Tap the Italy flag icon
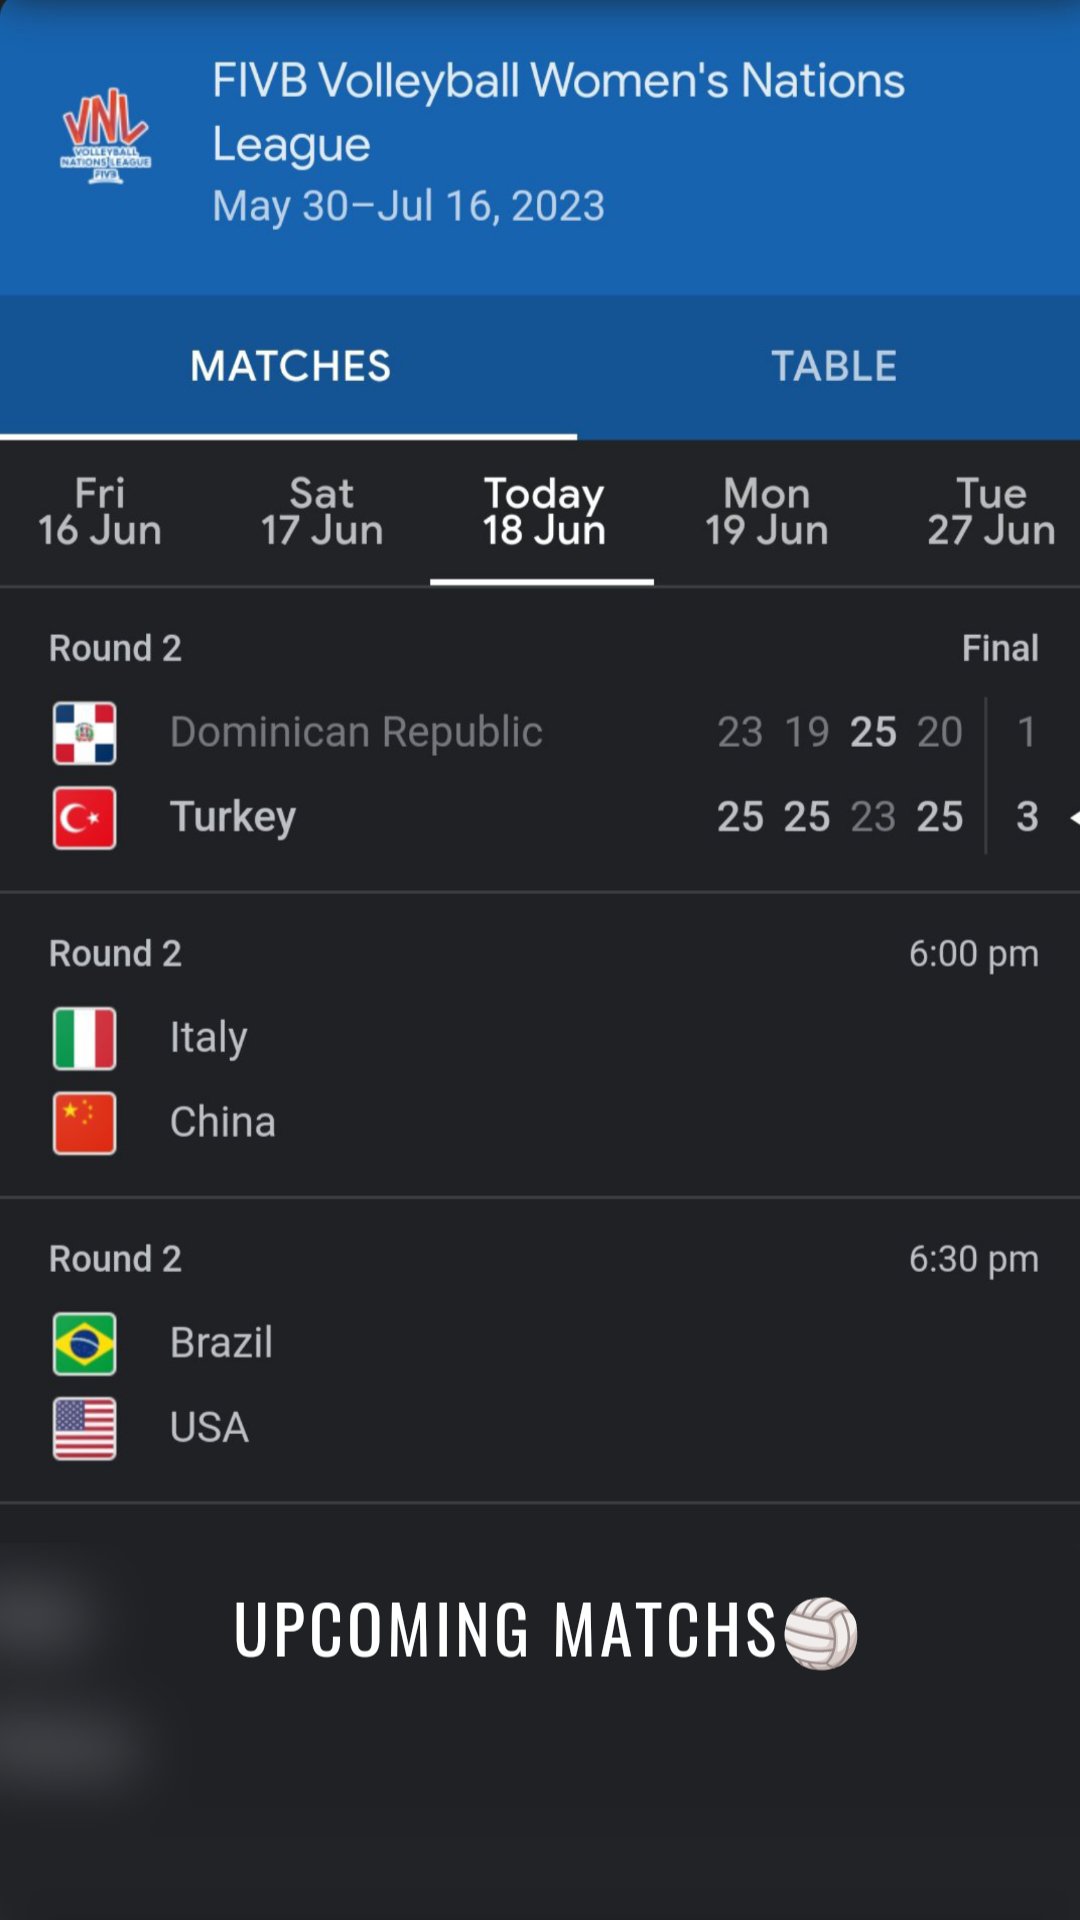This screenshot has width=1080, height=1920. pos(84,1039)
